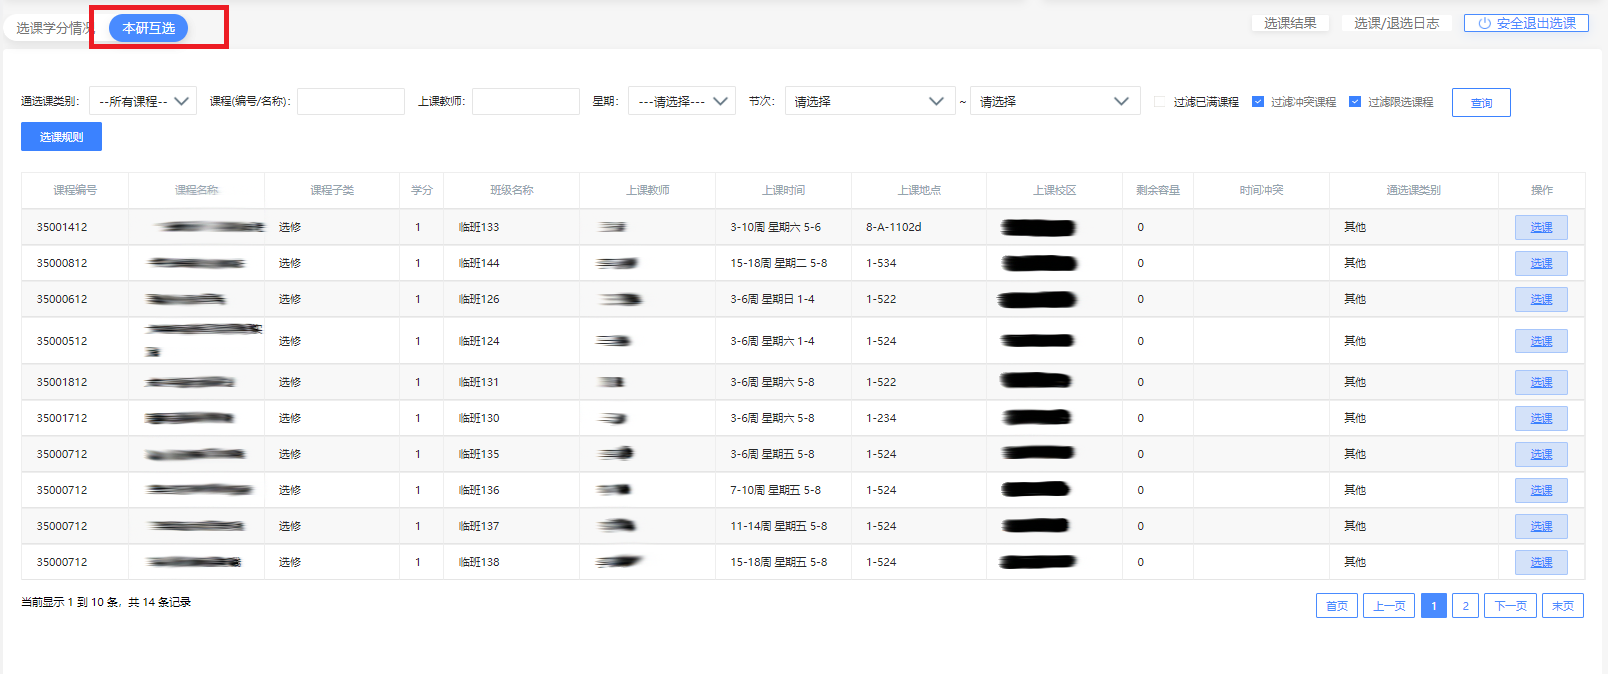
Task: Enable the 过滤已满课程 checkbox
Action: click(x=1160, y=102)
